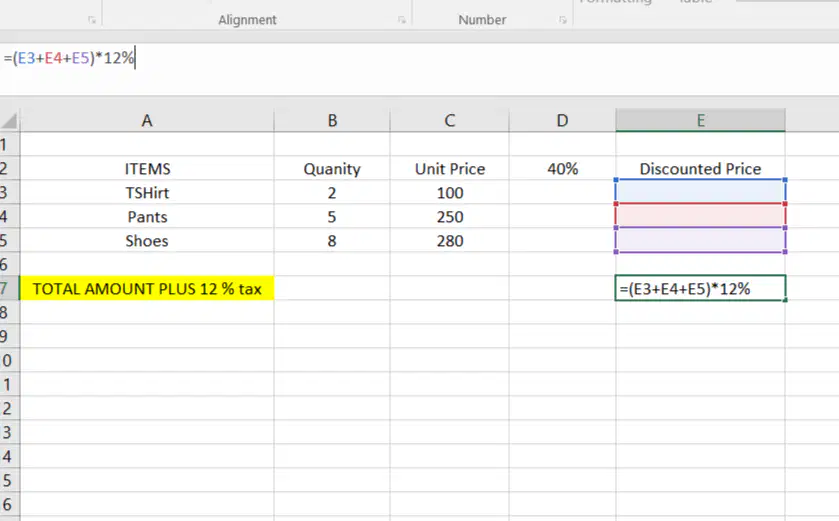Image resolution: width=839 pixels, height=521 pixels.
Task: Click the Select All corner triangle
Action: (10, 120)
